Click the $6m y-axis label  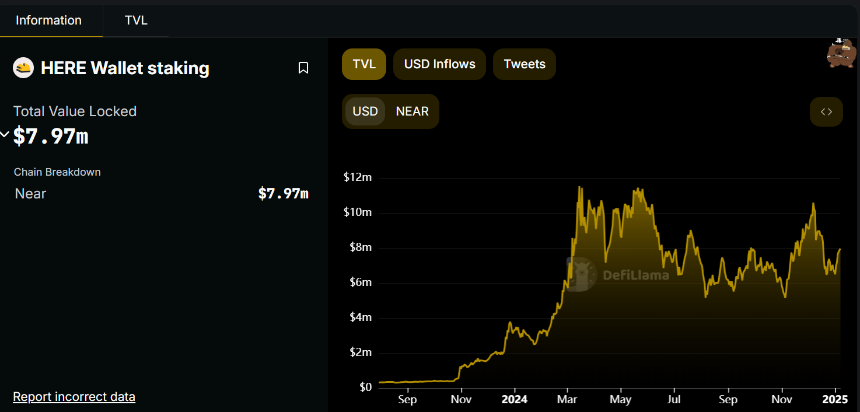point(360,283)
